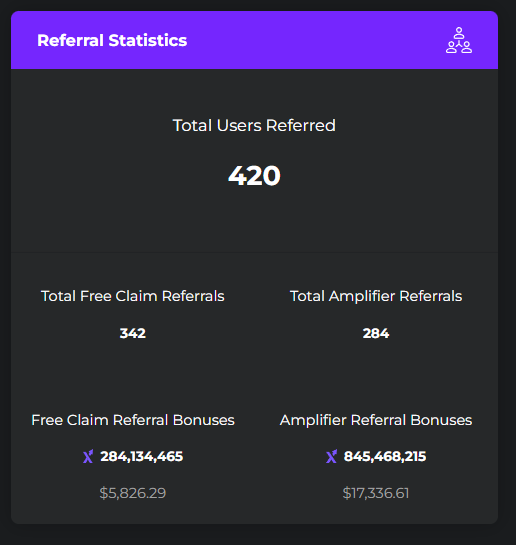This screenshot has height=545, width=516.
Task: Click the $17,336.61 dollar value
Action: tap(376, 493)
